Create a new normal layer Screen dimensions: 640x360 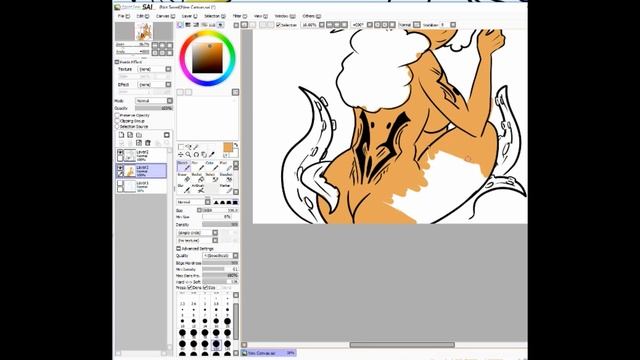point(121,135)
